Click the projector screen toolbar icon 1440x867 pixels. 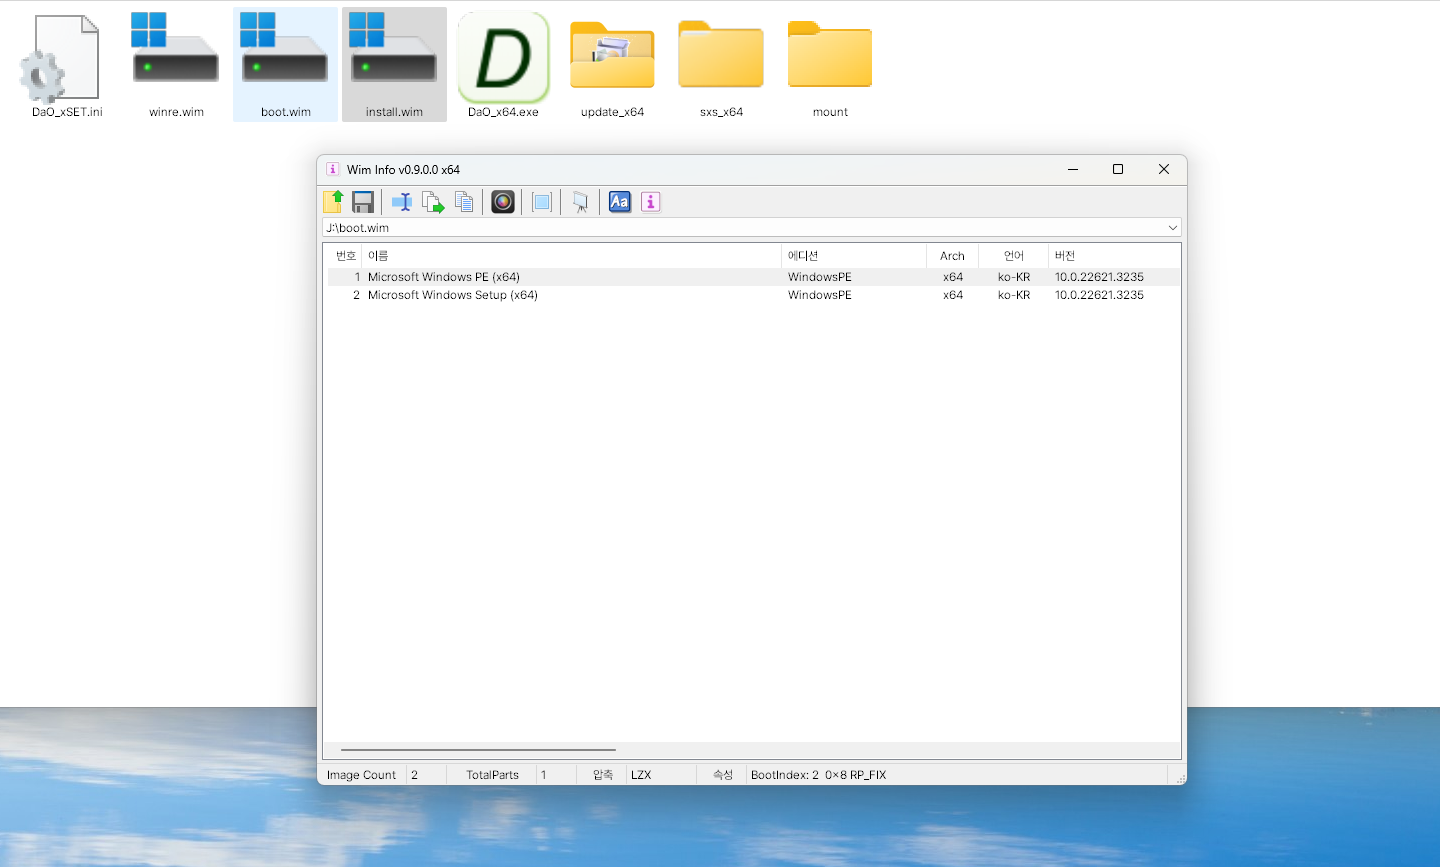tap(580, 202)
